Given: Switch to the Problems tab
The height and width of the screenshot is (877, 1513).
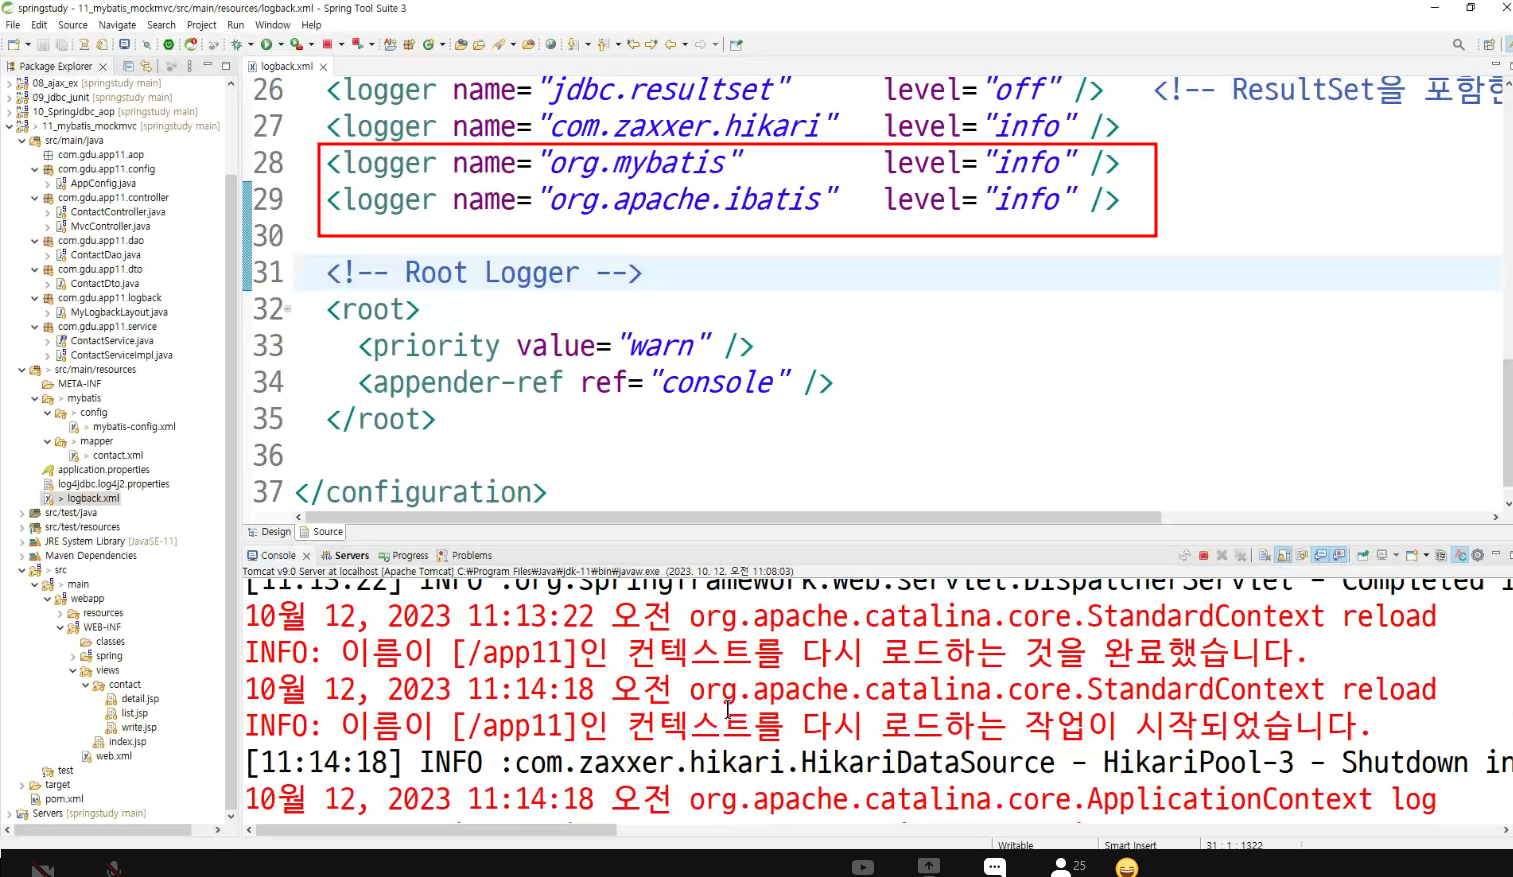Looking at the screenshot, I should click(464, 555).
